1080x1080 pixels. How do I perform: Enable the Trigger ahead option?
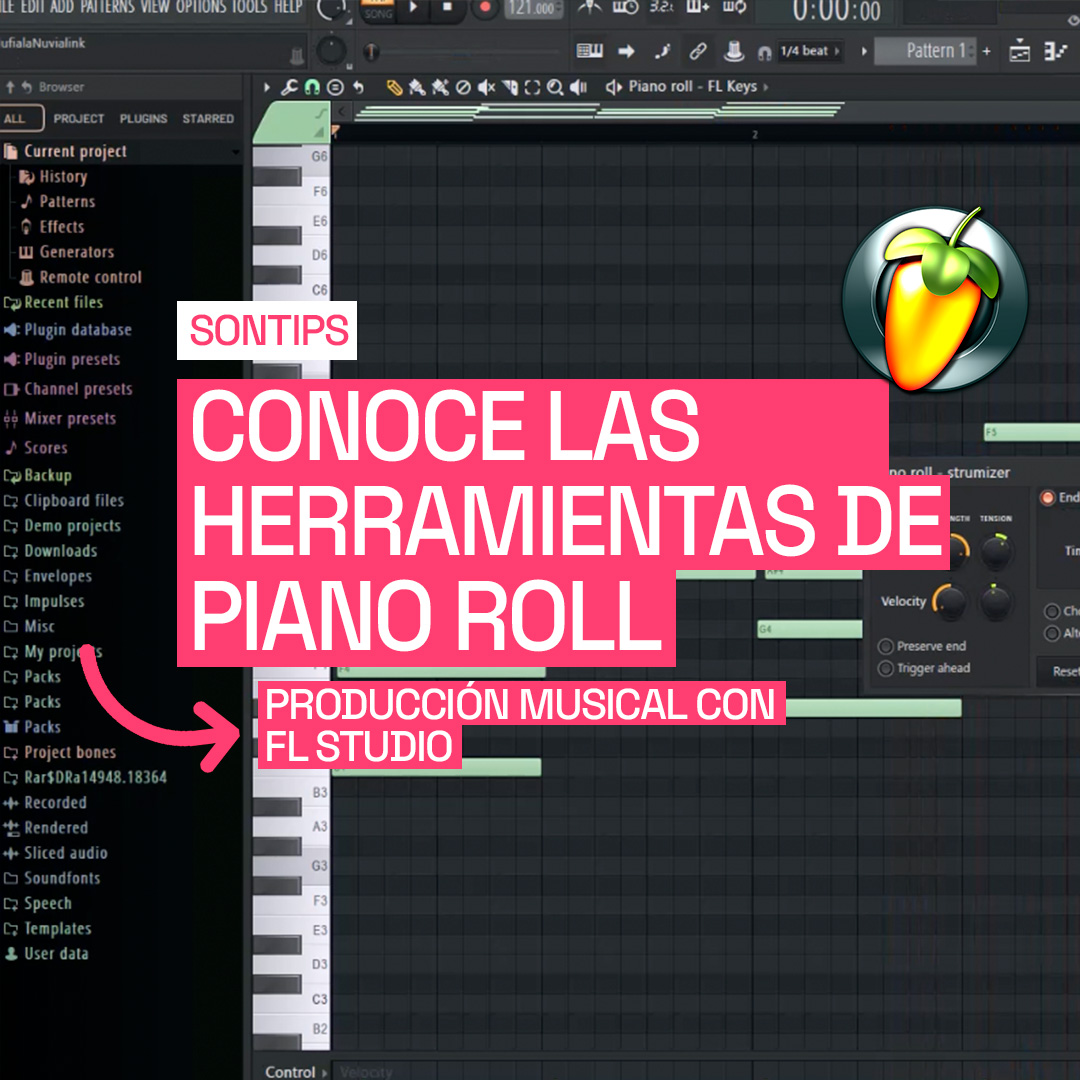tap(885, 669)
